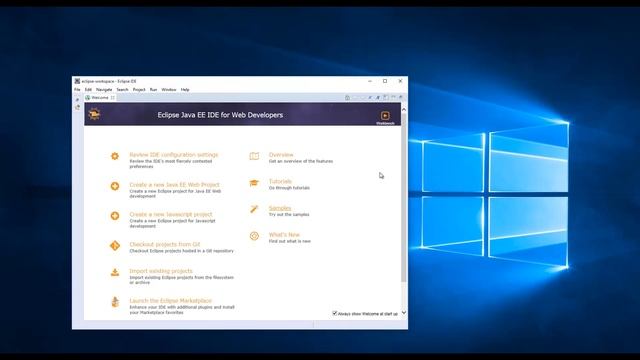Image resolution: width=640 pixels, height=360 pixels.
Task: Open the Edit menu
Action: [88, 89]
